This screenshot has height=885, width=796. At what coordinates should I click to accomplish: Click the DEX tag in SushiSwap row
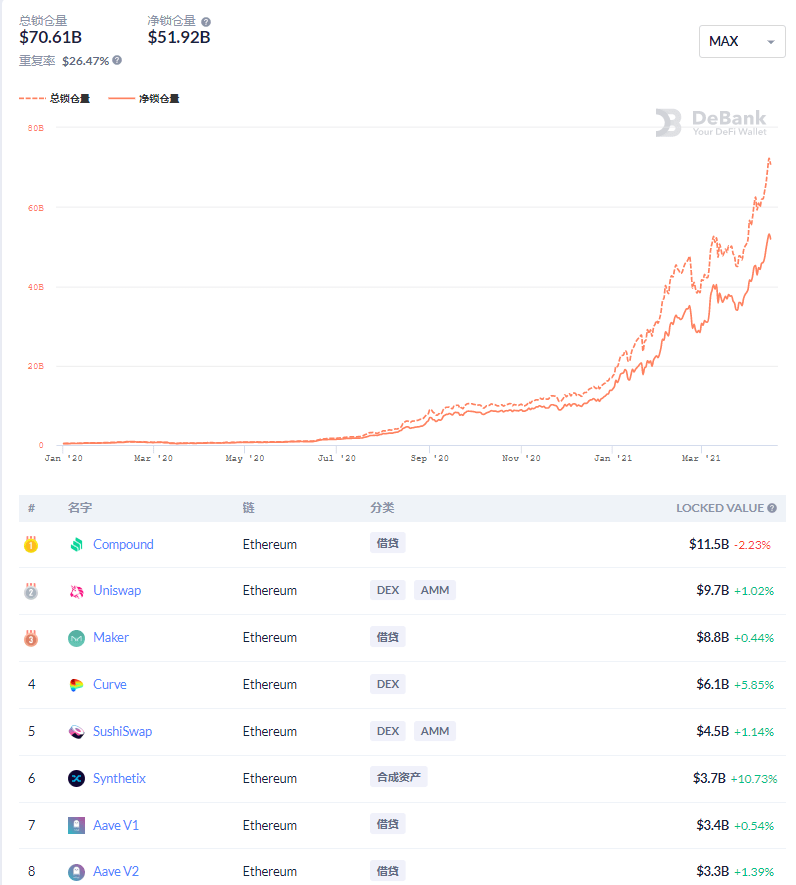click(388, 731)
